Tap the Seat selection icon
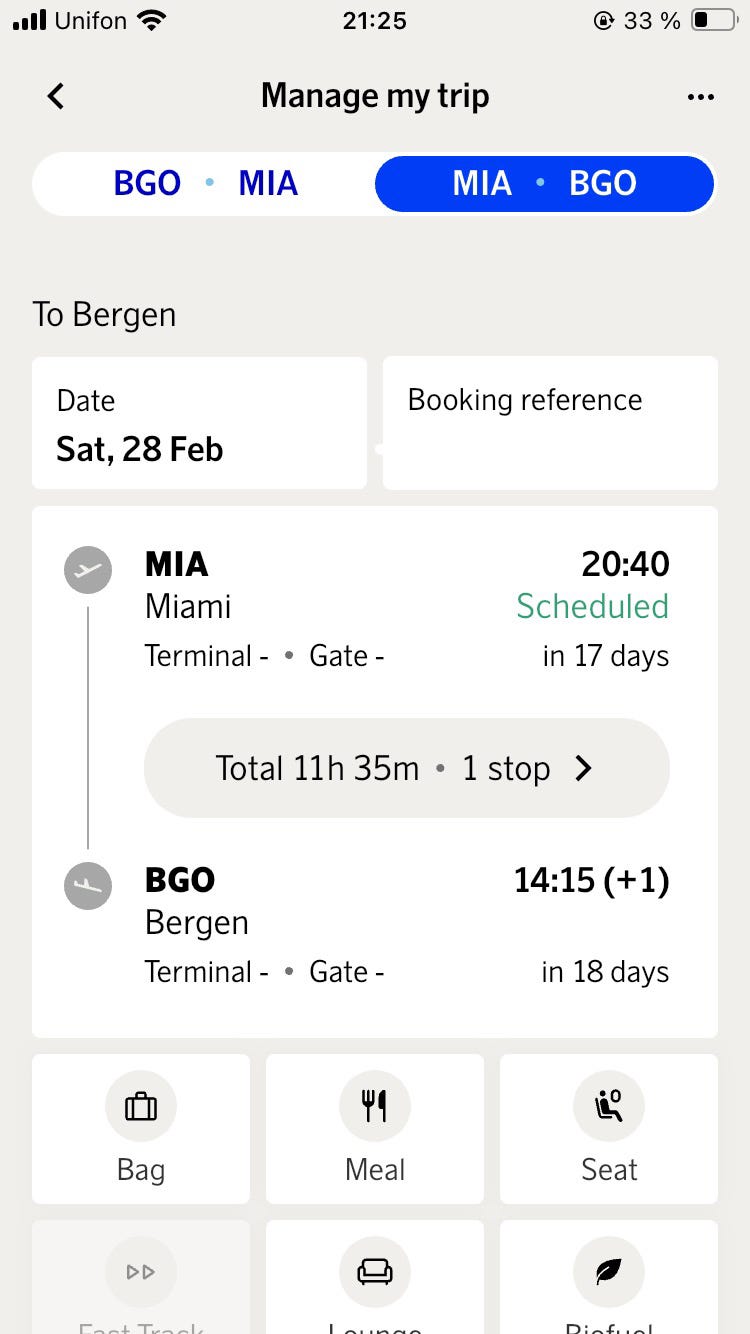The width and height of the screenshot is (750, 1334). pos(609,1107)
